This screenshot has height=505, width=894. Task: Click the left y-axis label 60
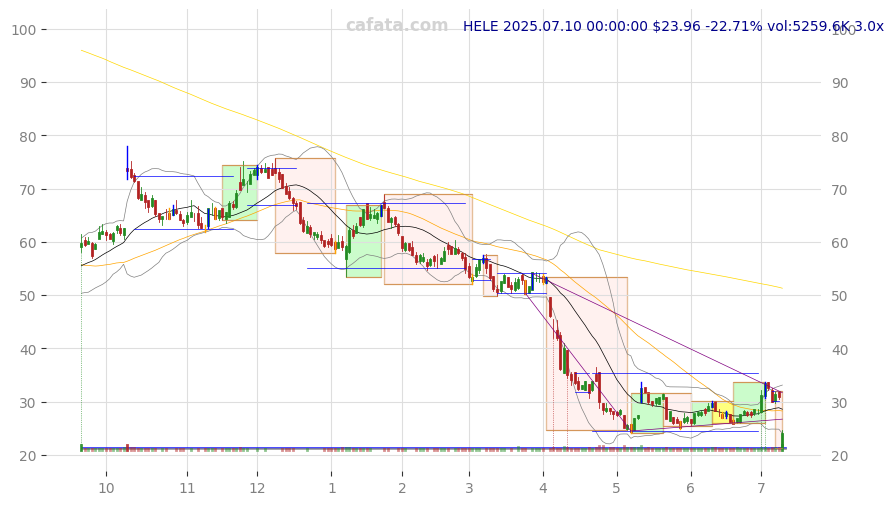(27, 243)
